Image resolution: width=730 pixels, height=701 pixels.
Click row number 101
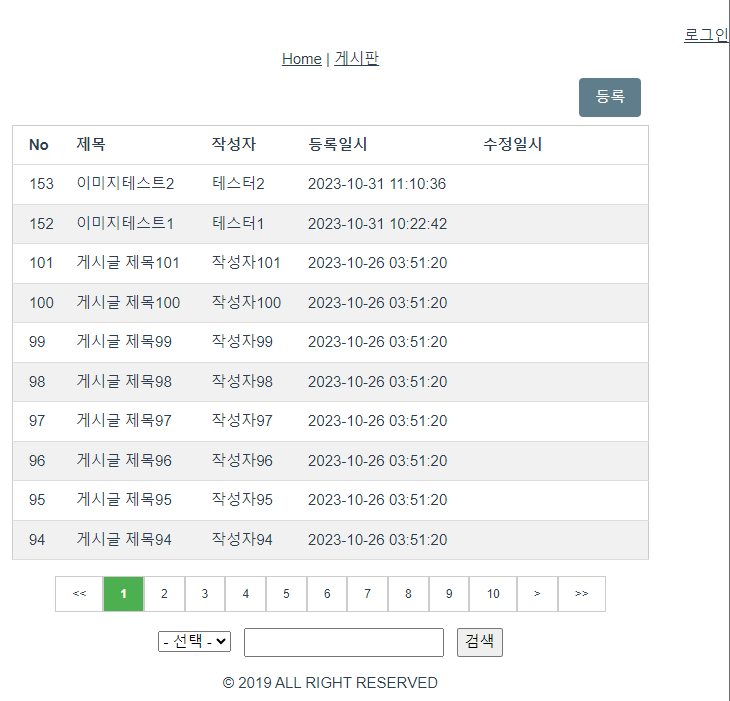(41, 263)
